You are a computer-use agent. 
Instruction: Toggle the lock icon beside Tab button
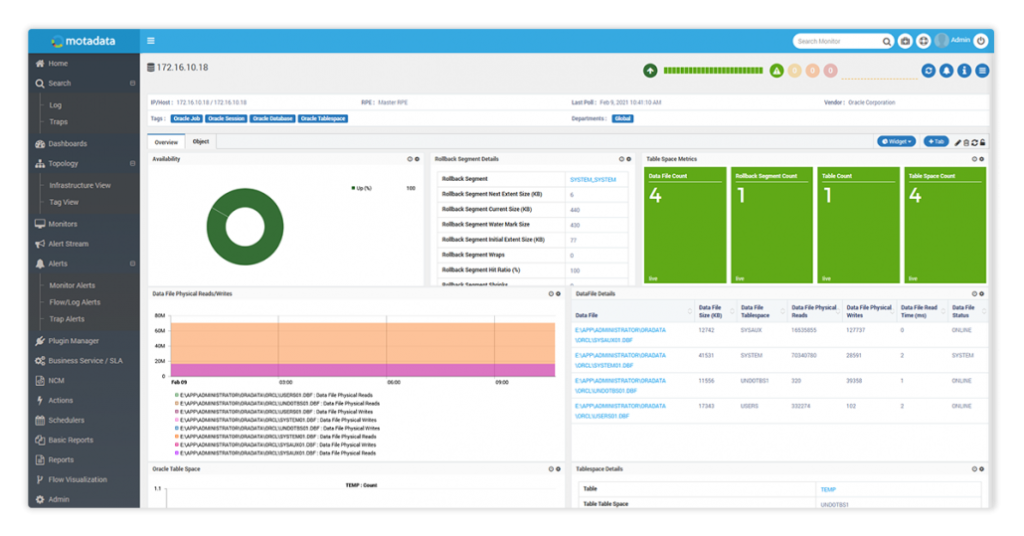pos(984,142)
